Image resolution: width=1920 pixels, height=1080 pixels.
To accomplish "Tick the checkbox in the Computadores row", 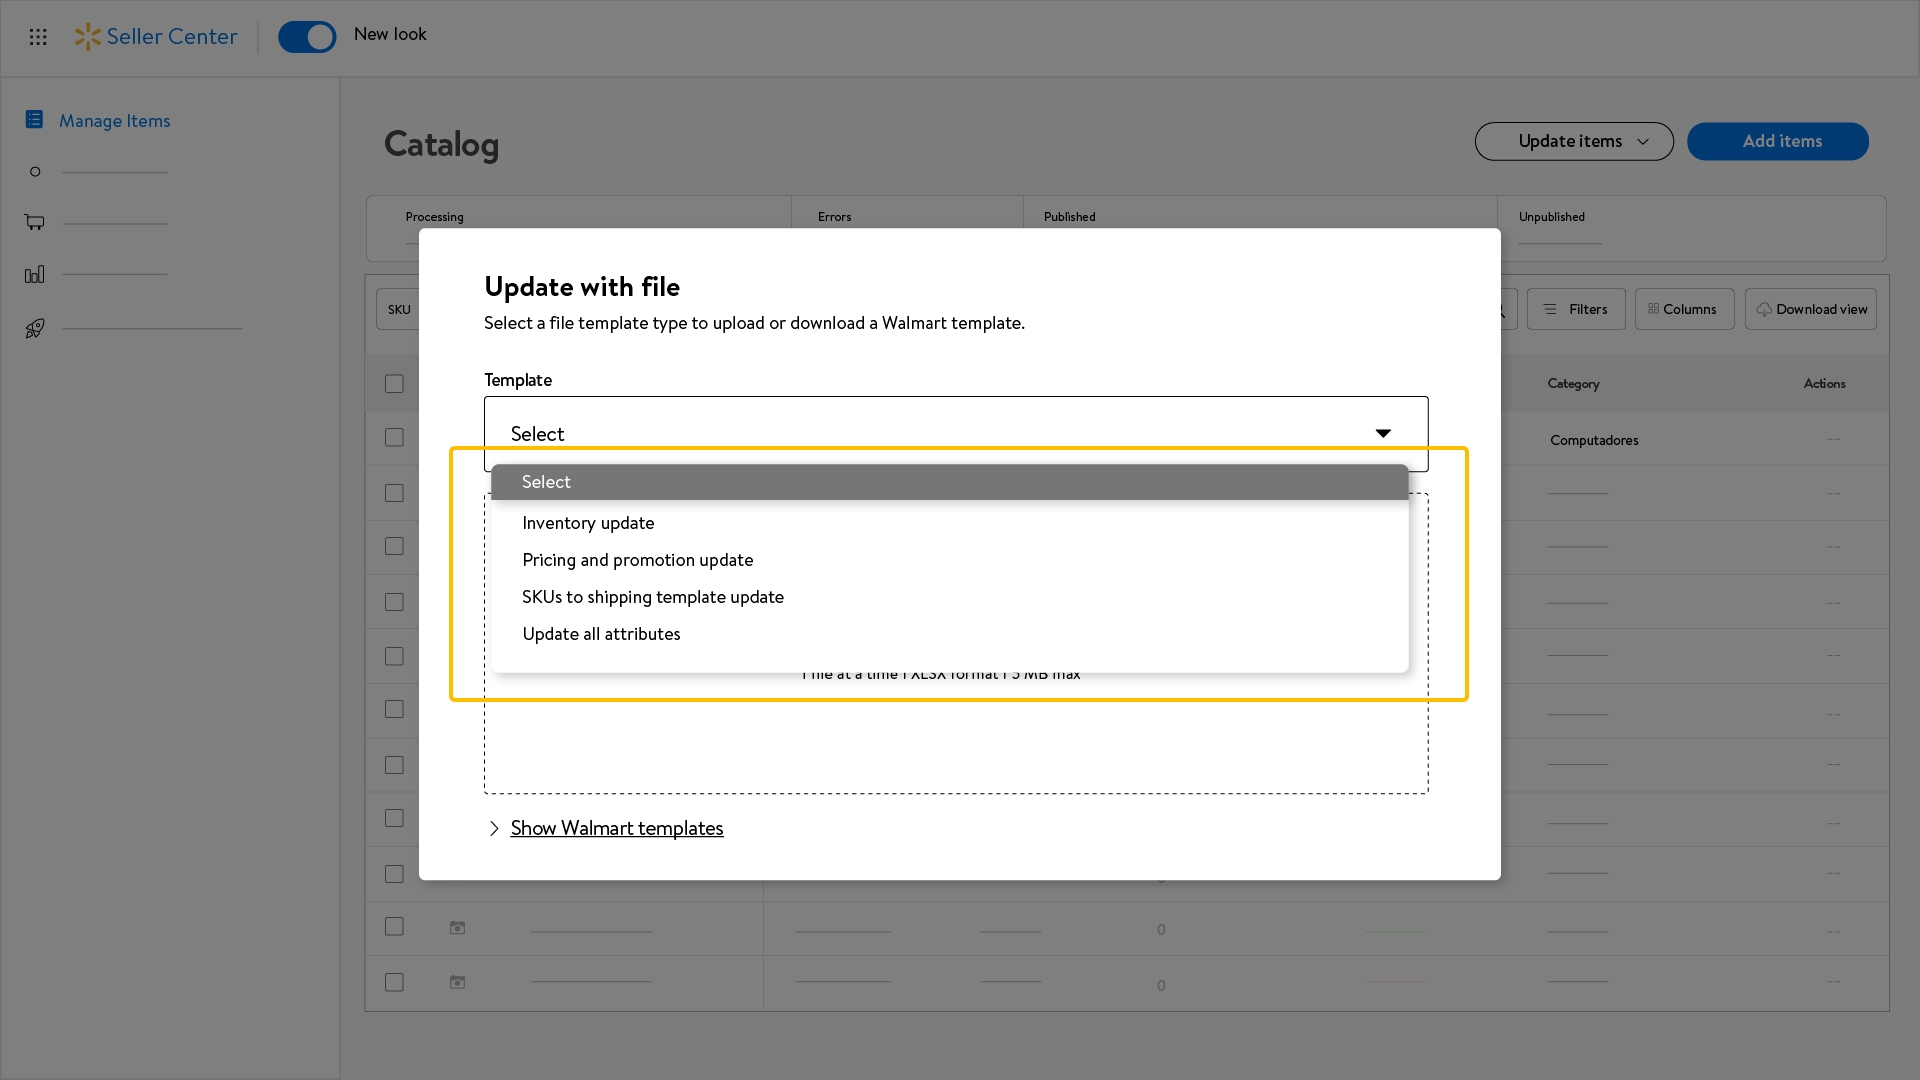I will pos(394,438).
